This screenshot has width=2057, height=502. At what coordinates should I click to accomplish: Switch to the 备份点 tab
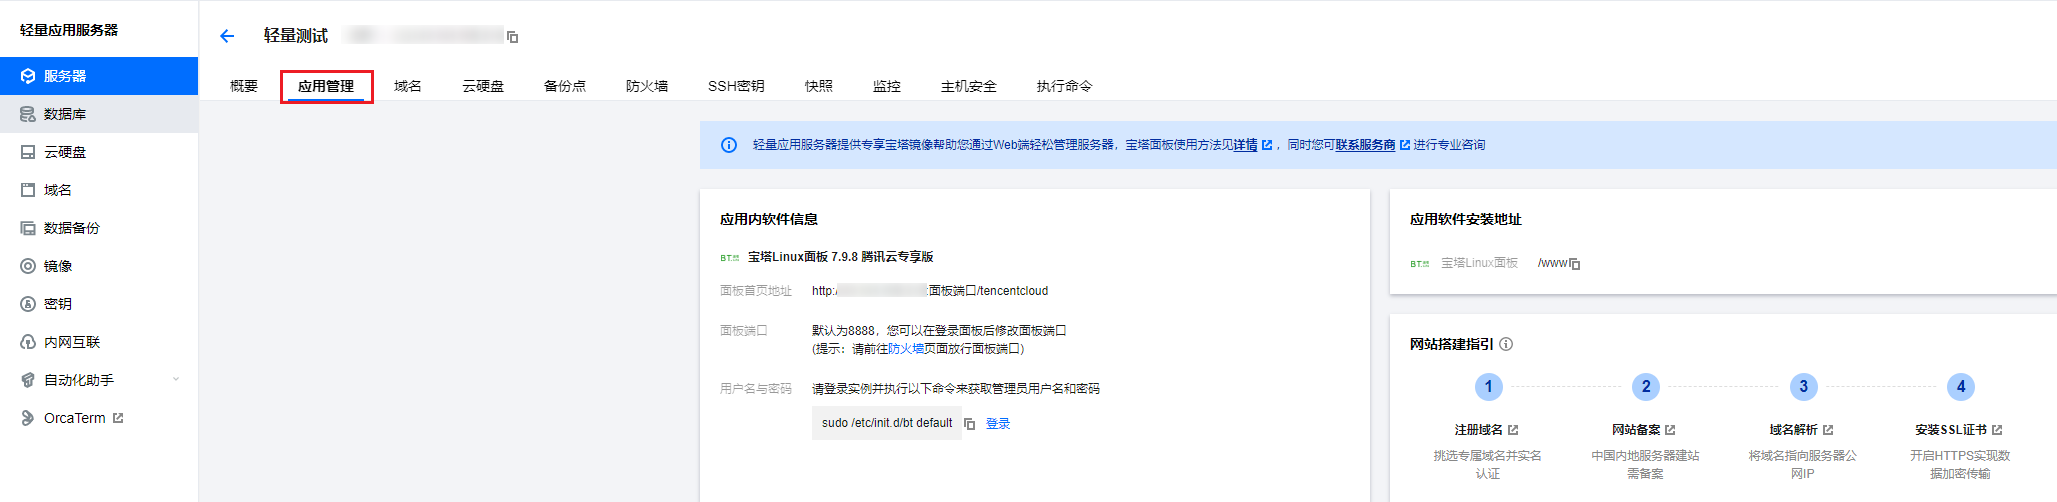tap(565, 86)
